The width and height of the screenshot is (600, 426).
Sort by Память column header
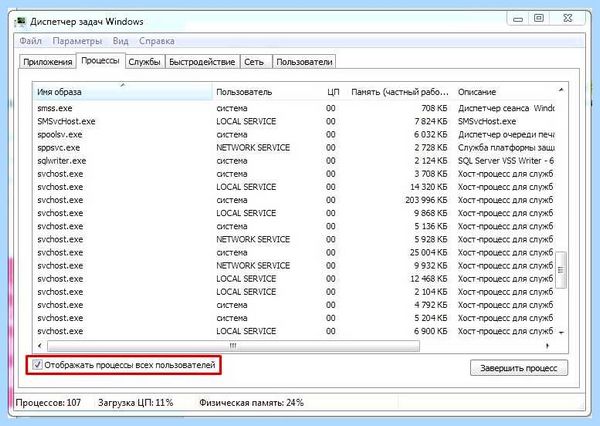(x=399, y=92)
